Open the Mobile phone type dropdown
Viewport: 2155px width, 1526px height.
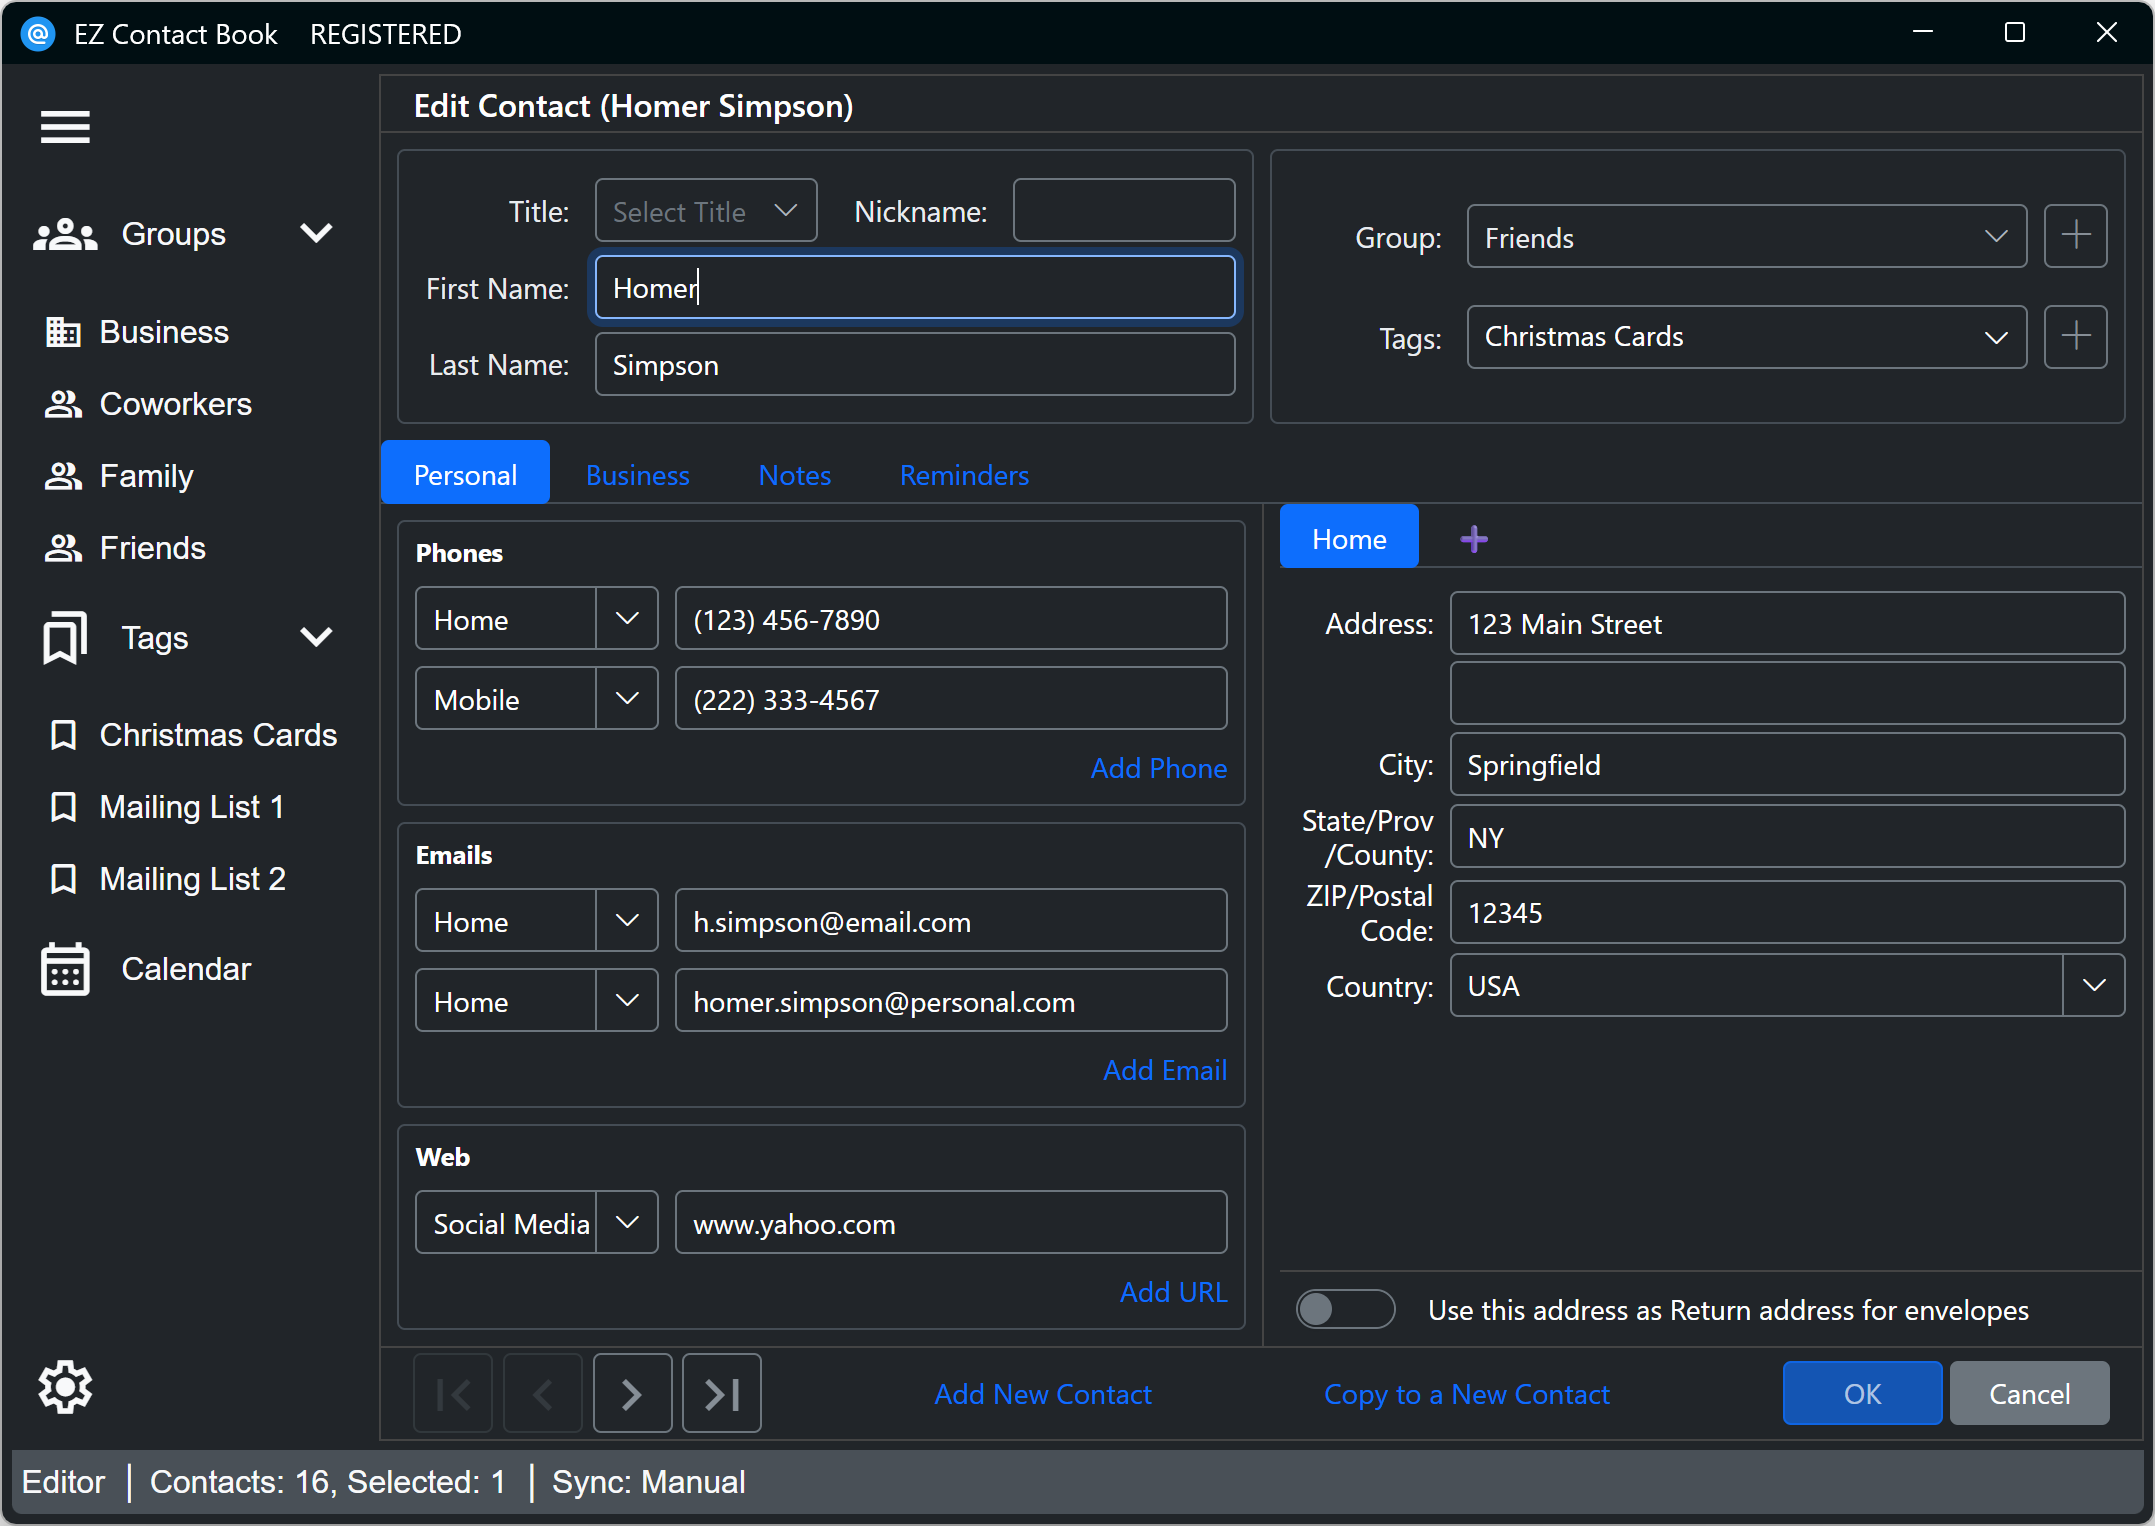tap(627, 699)
